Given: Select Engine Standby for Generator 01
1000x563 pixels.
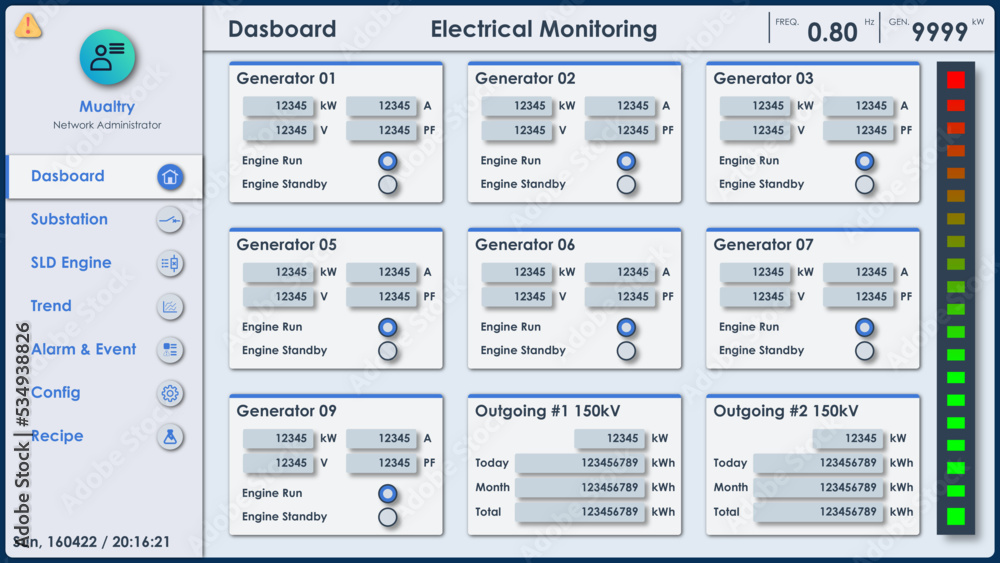Looking at the screenshot, I should click(387, 185).
